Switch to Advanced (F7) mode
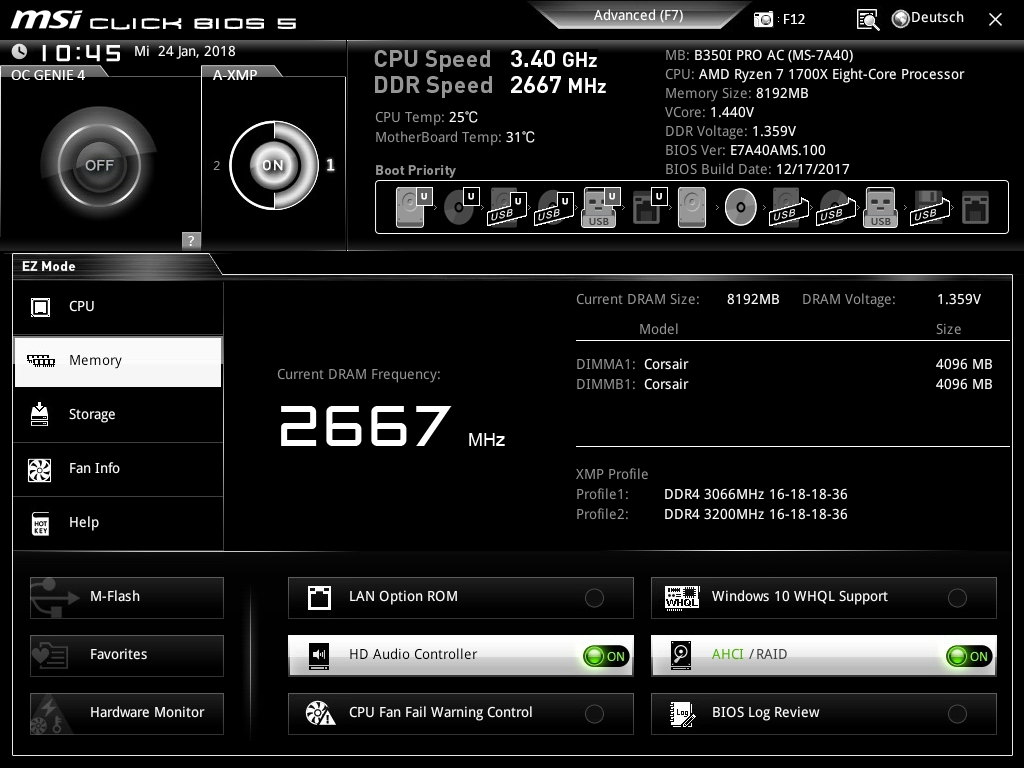Viewport: 1024px width, 768px height. [638, 16]
